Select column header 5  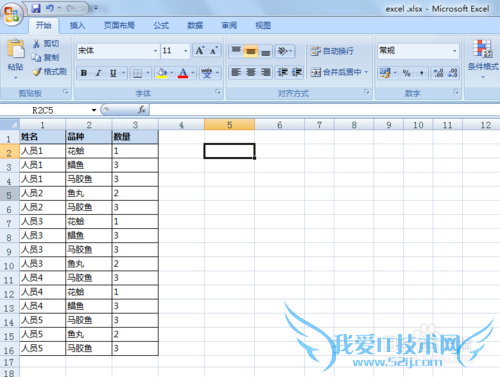click(229, 125)
